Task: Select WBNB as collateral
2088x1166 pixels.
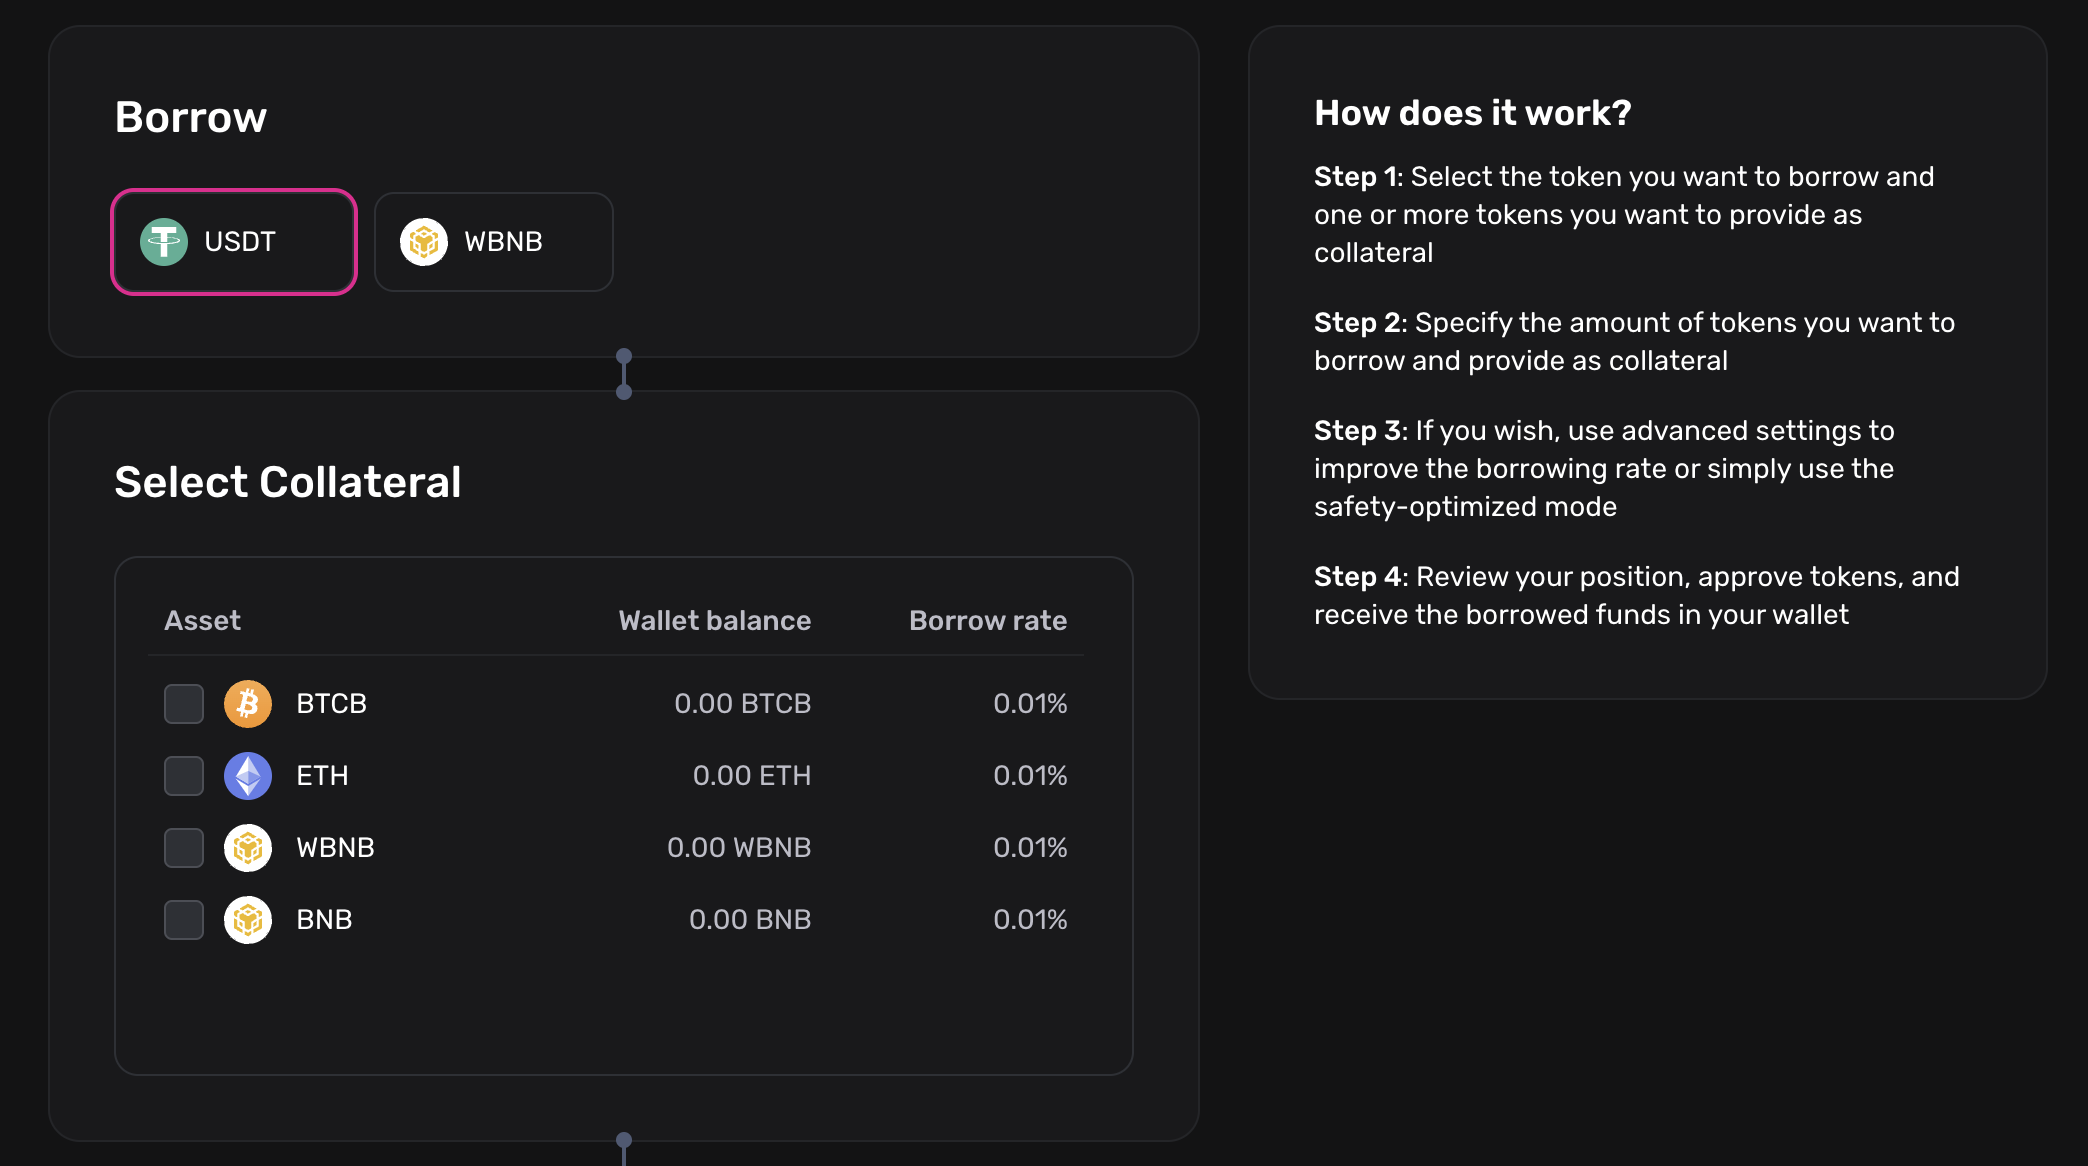Action: click(183, 847)
